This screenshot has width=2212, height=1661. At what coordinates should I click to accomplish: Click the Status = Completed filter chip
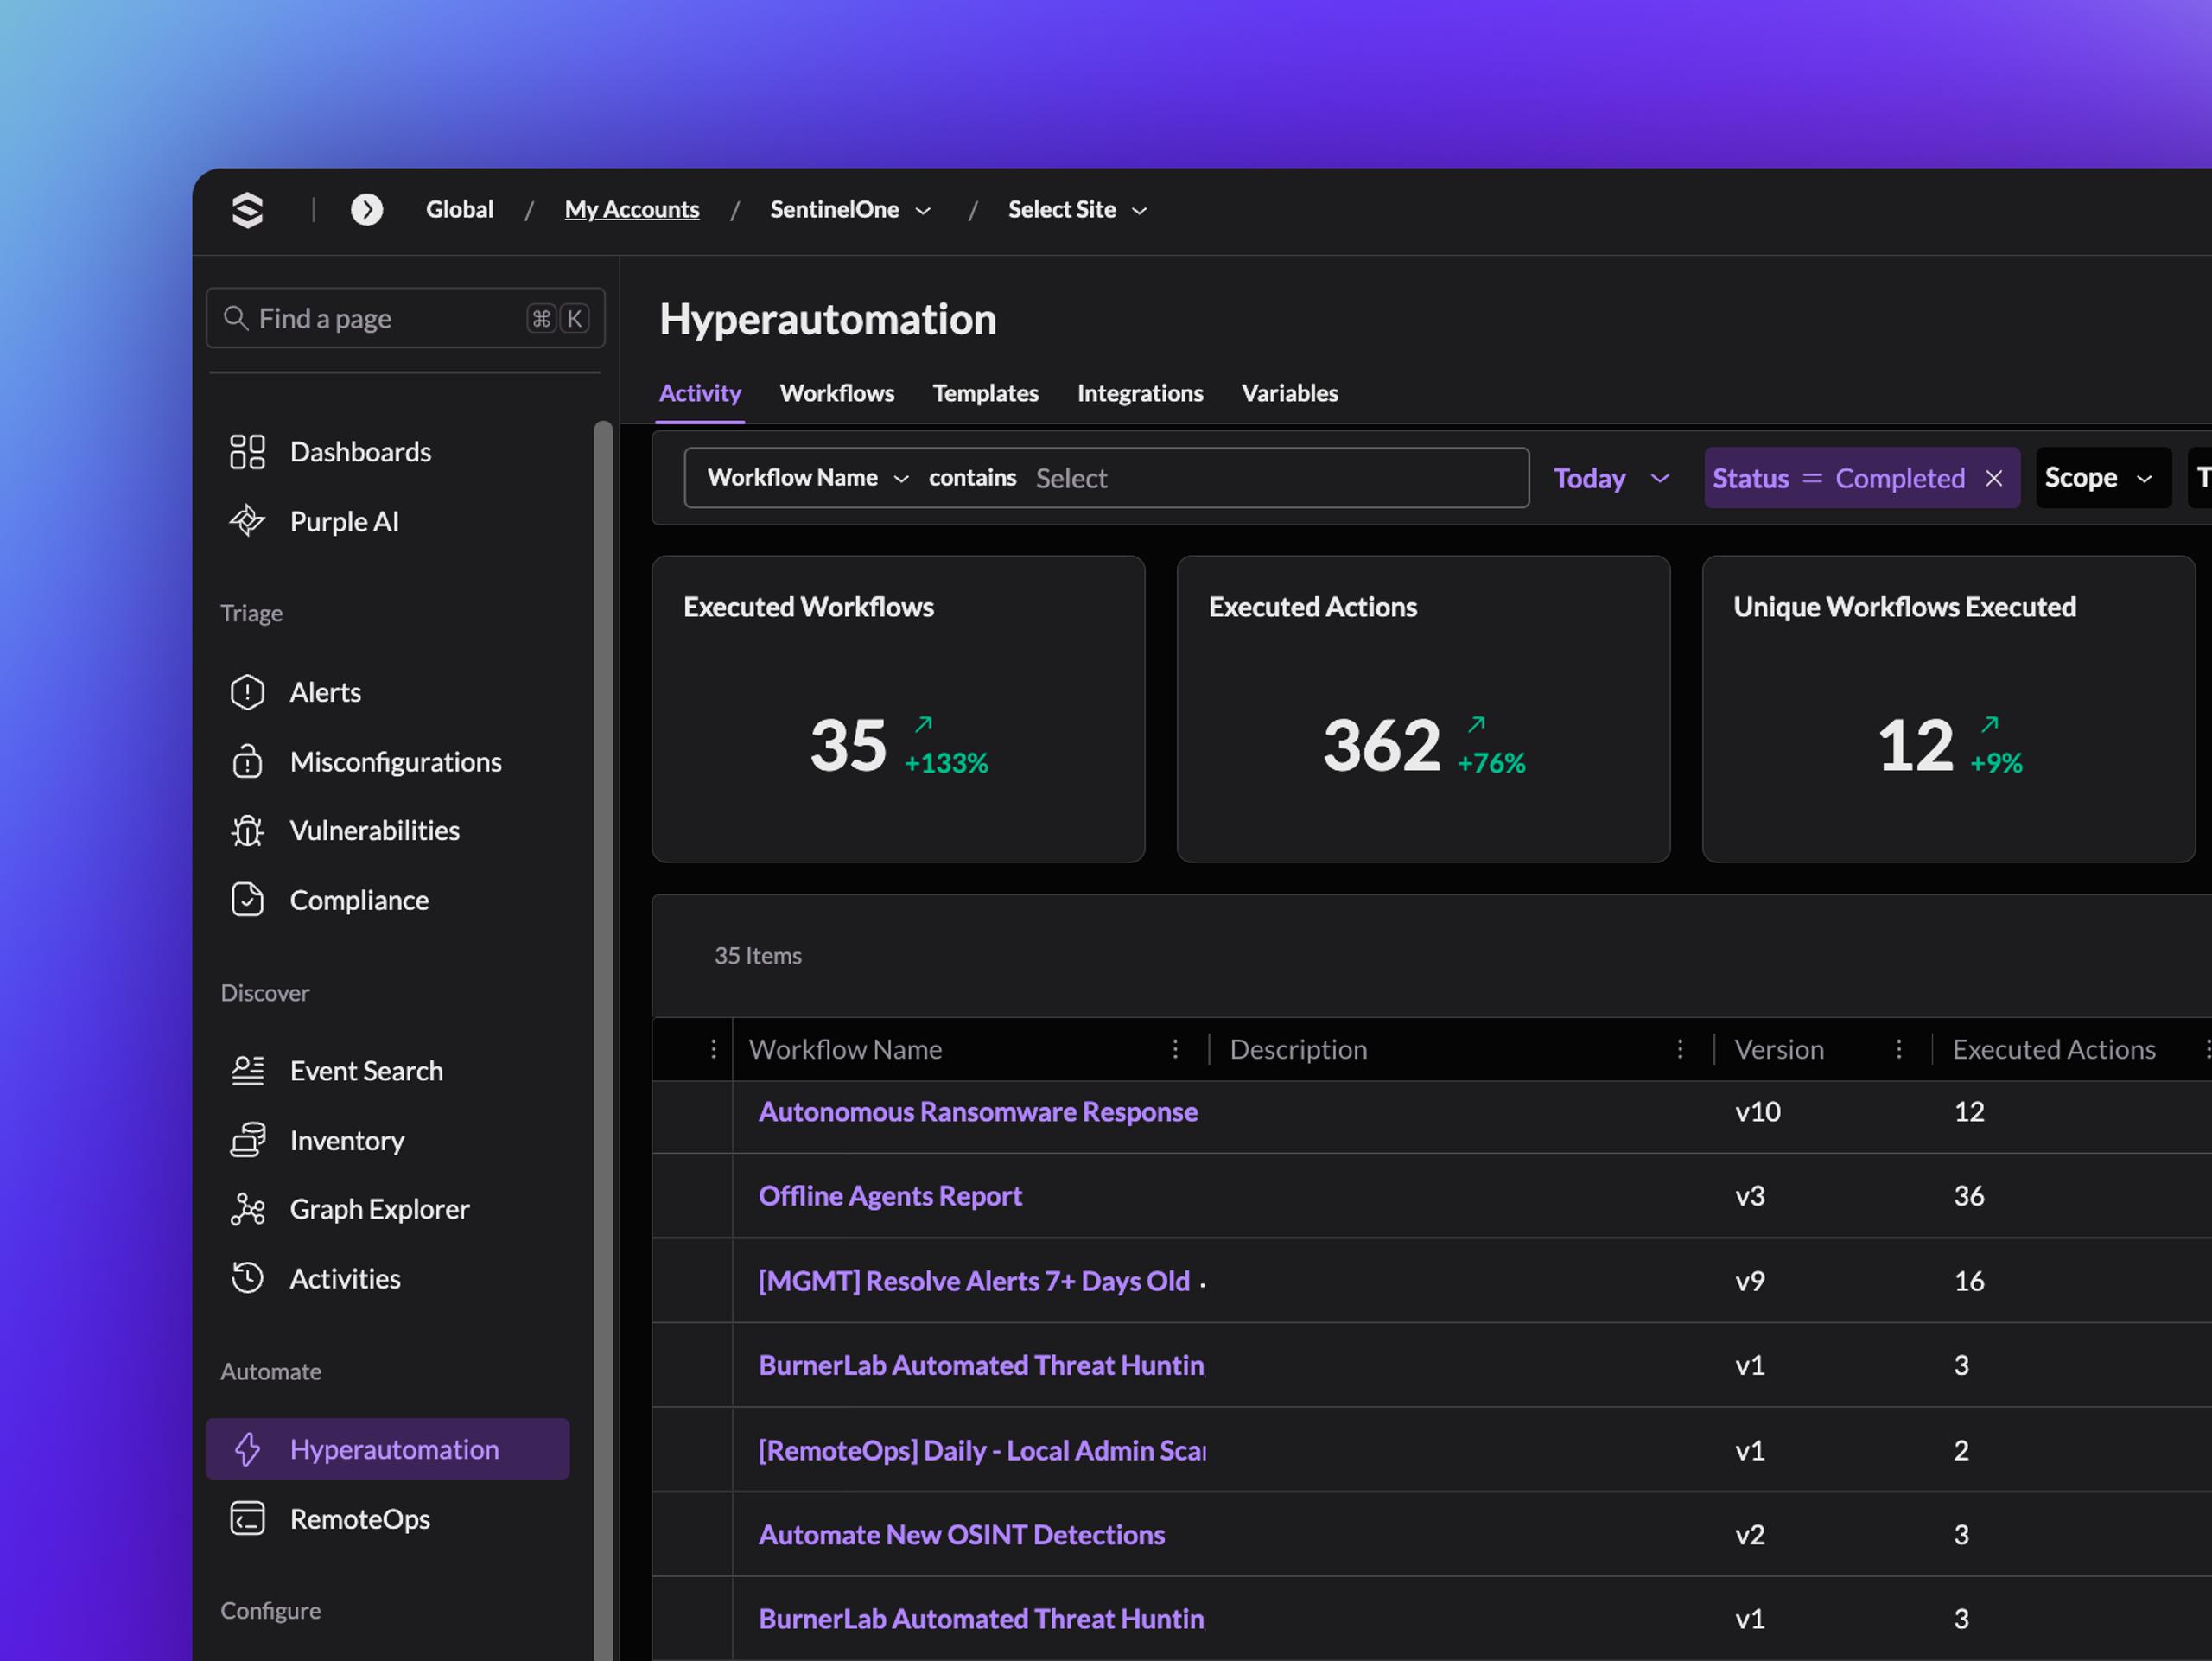click(1862, 478)
